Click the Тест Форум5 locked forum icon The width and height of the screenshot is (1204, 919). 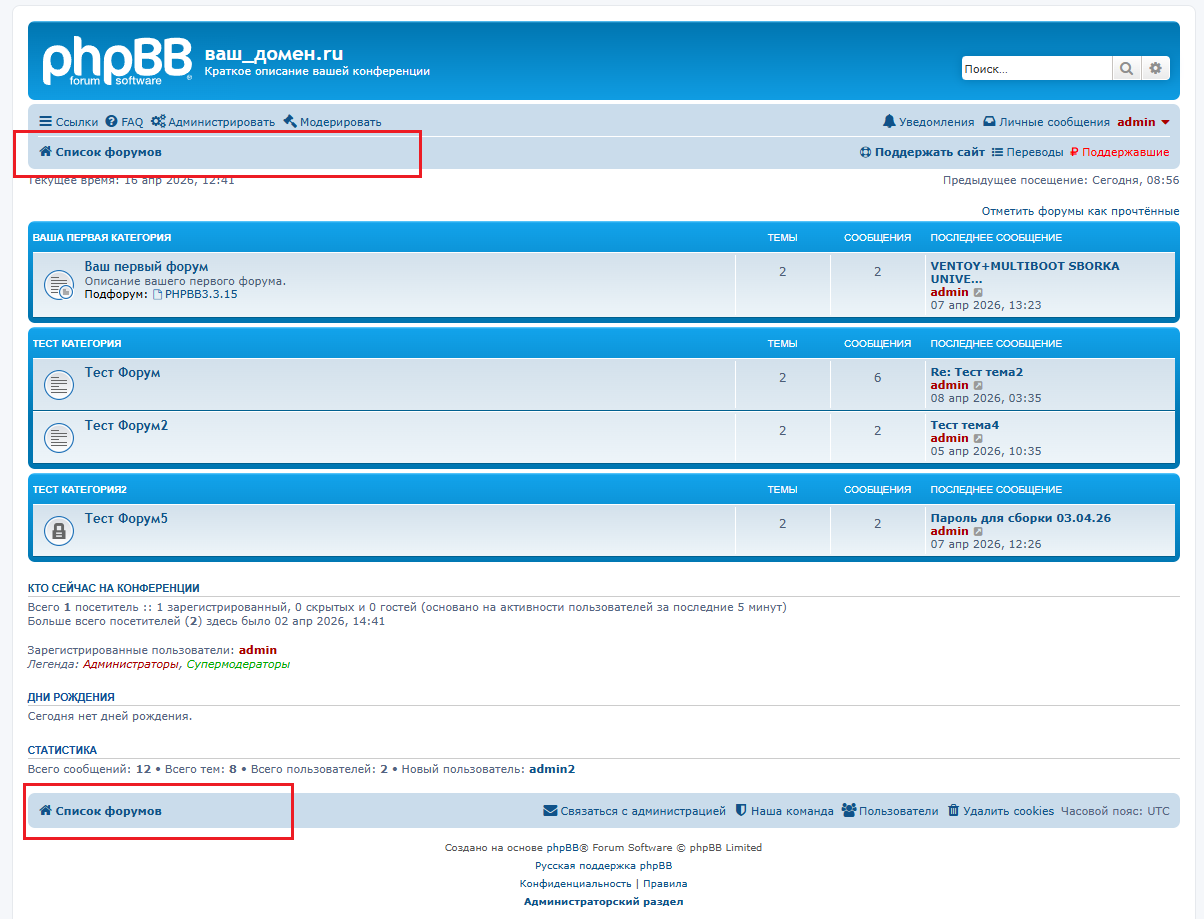[59, 531]
